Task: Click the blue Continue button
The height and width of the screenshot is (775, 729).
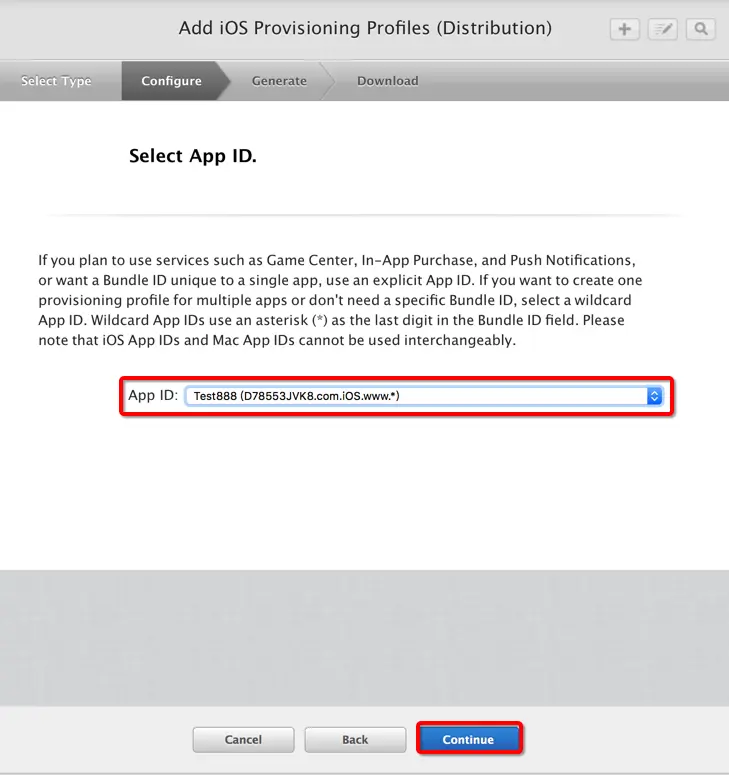Action: 469,739
